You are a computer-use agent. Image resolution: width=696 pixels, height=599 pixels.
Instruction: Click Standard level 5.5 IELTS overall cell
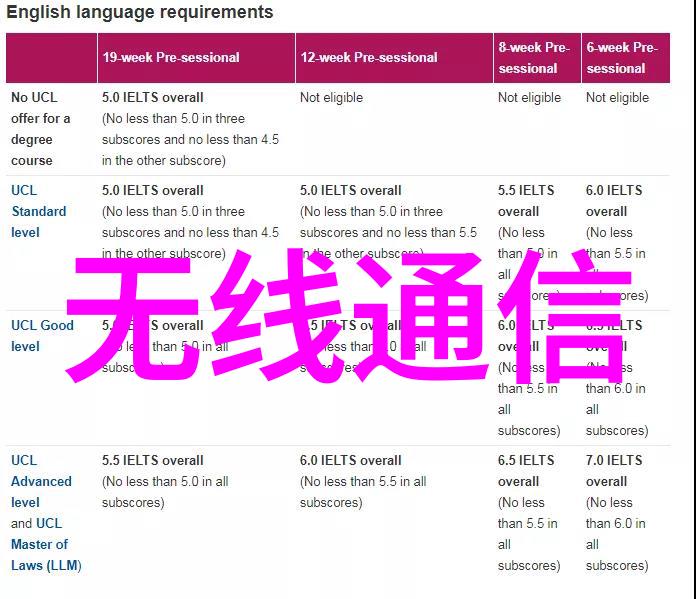[526, 201]
